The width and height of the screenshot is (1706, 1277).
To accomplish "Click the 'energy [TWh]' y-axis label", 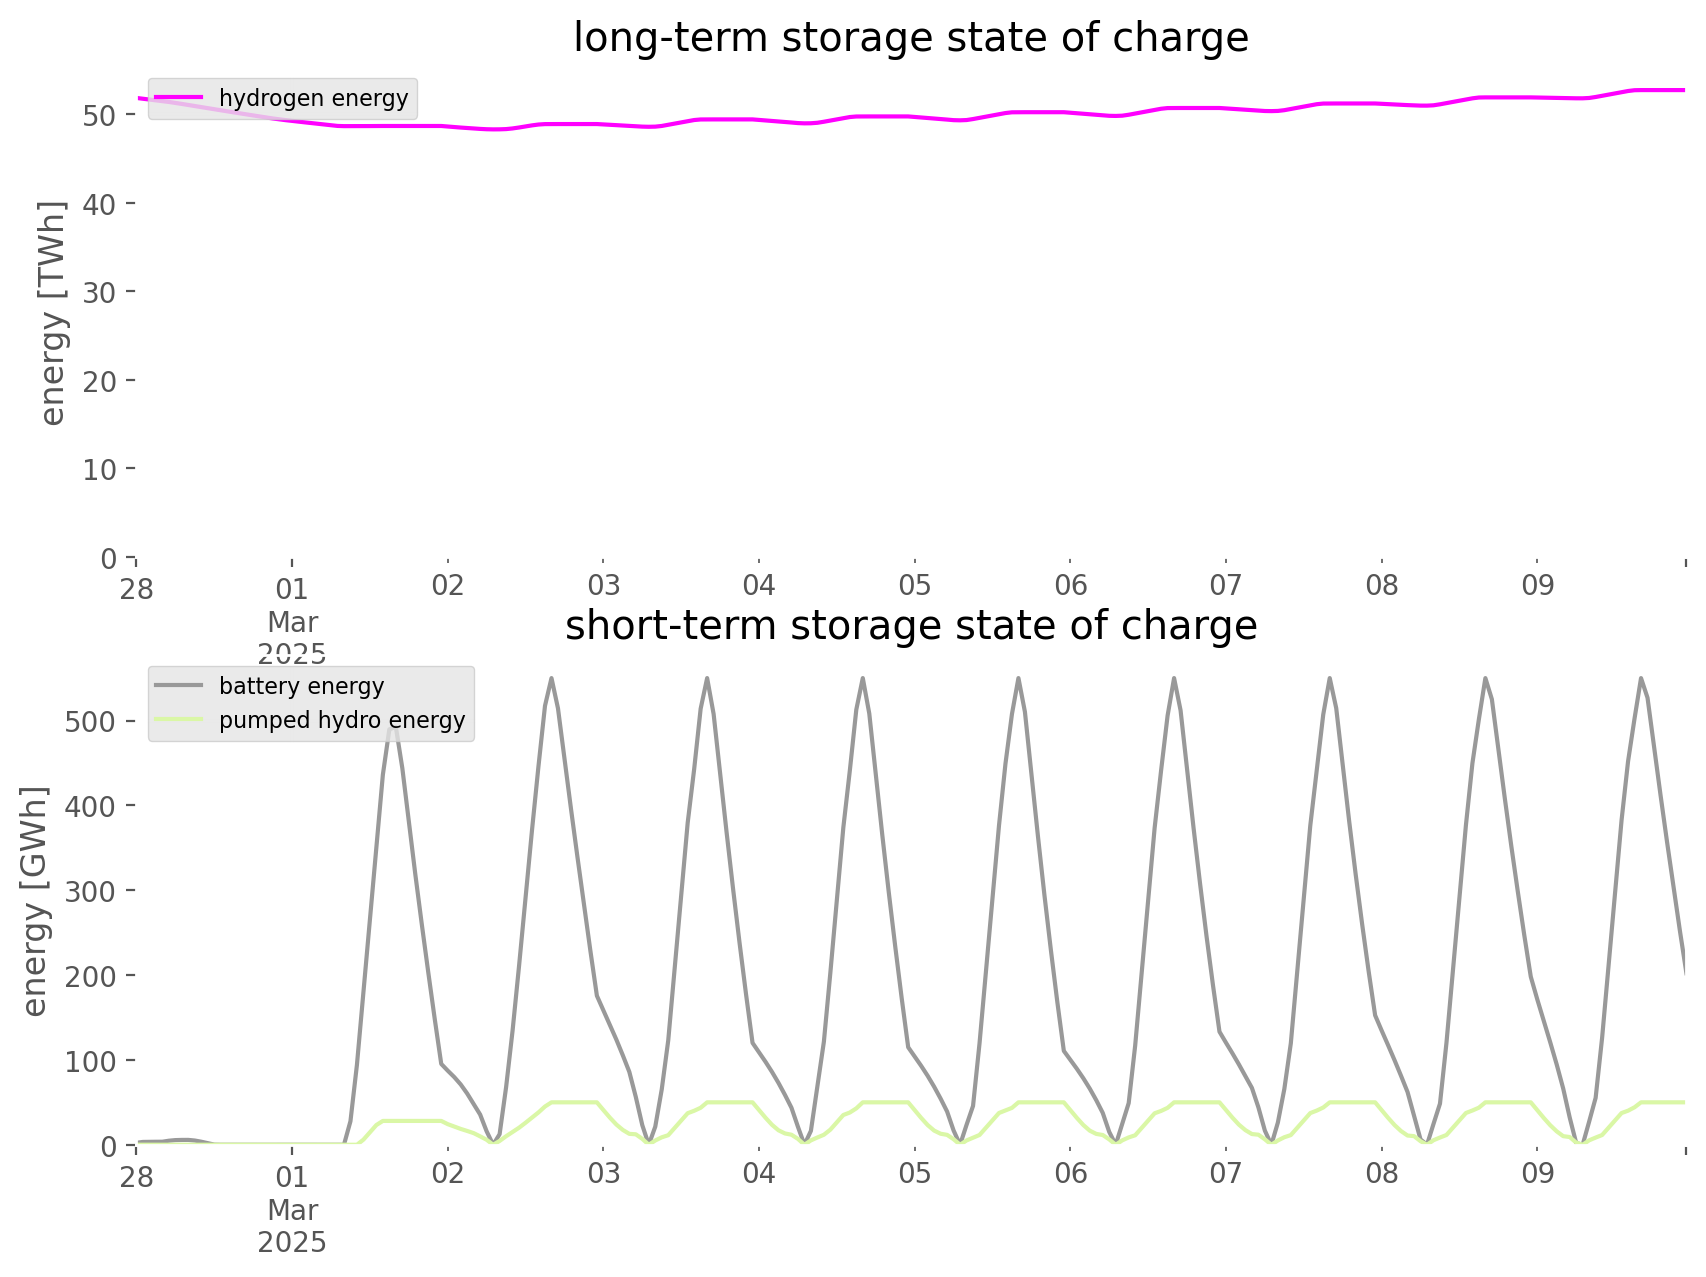I will [53, 313].
